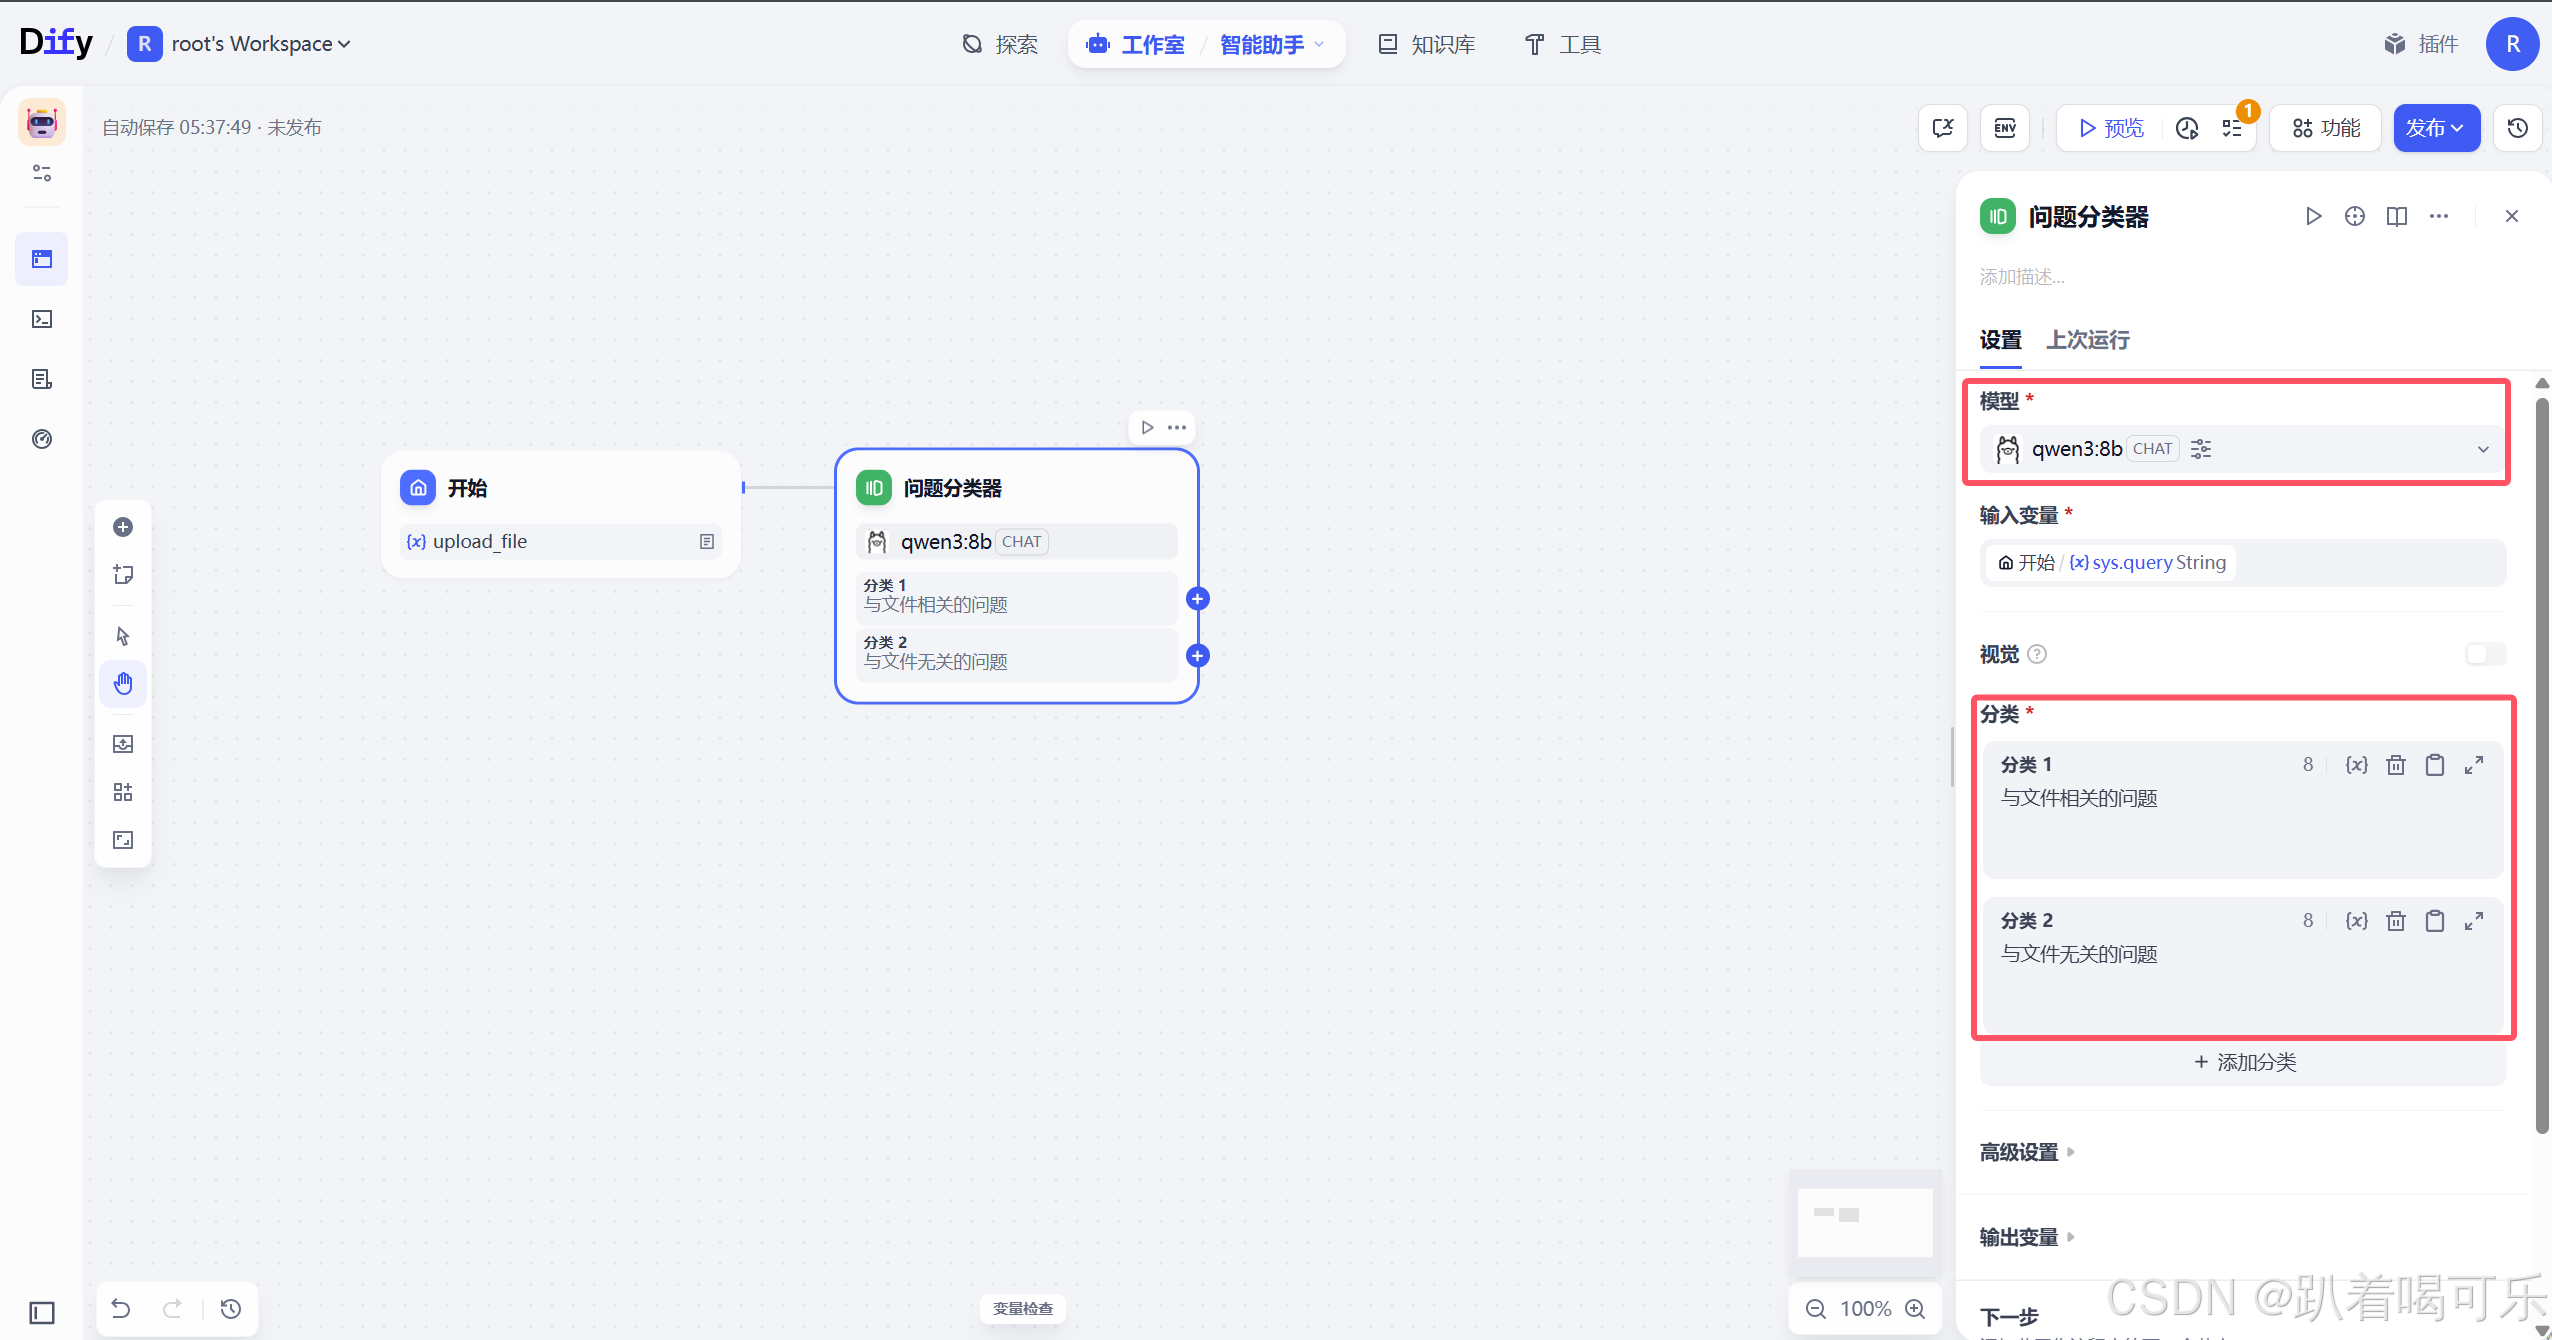Expand the 分类 1 editor to fullscreen
Image resolution: width=2552 pixels, height=1340 pixels.
click(2474, 765)
